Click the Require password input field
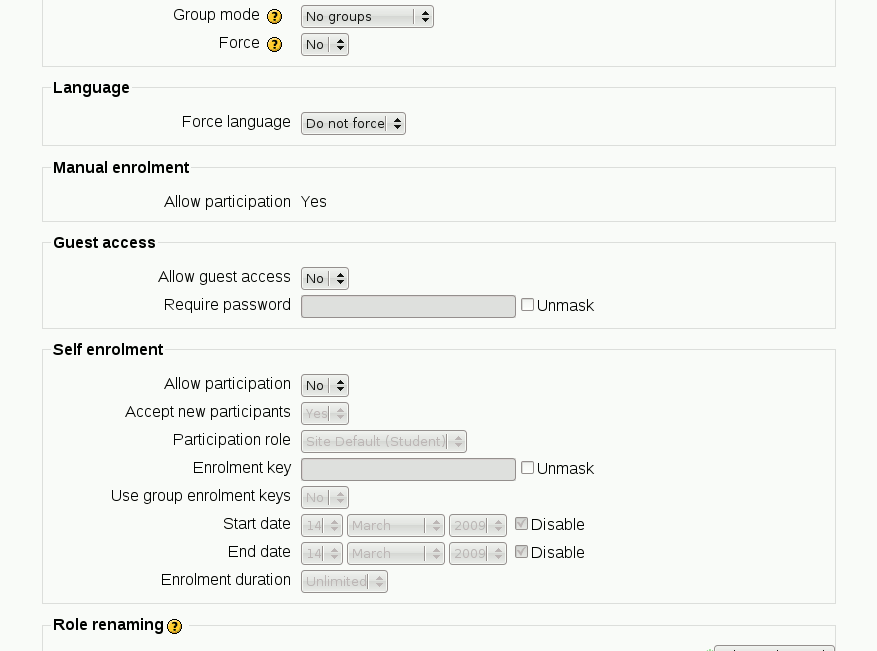877x651 pixels. (408, 306)
